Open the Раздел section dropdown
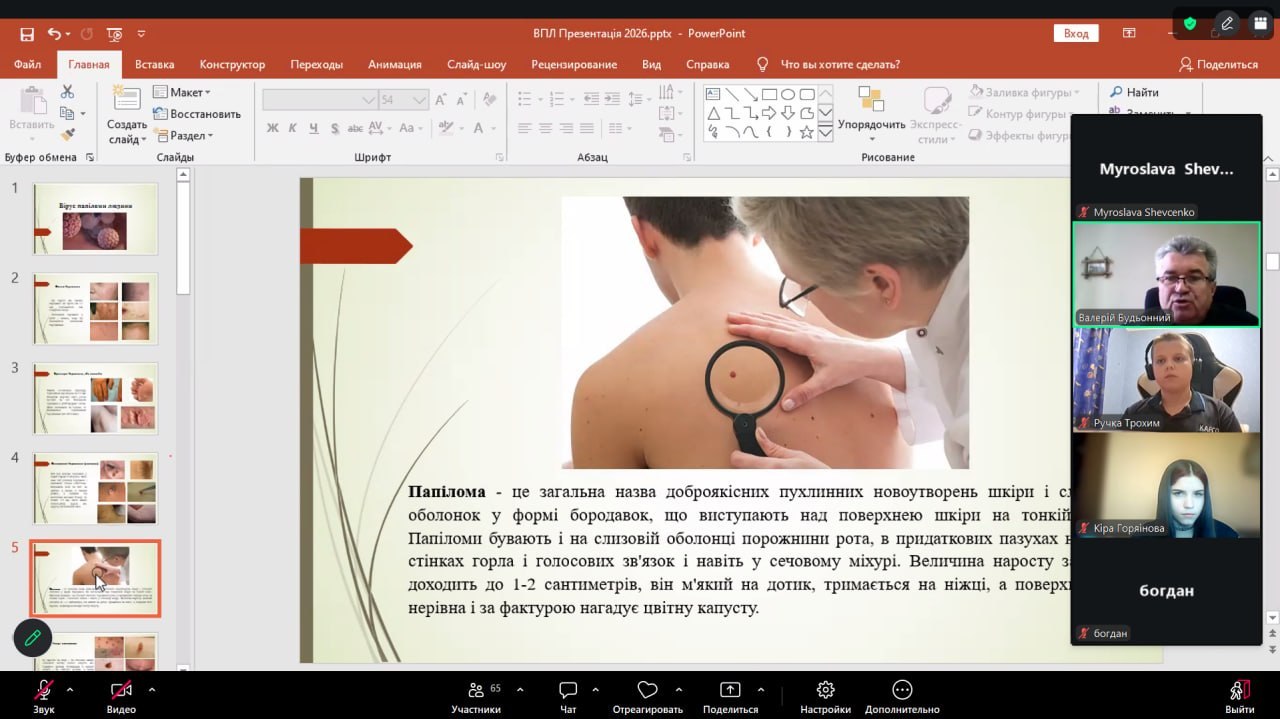1280x719 pixels. click(x=184, y=135)
